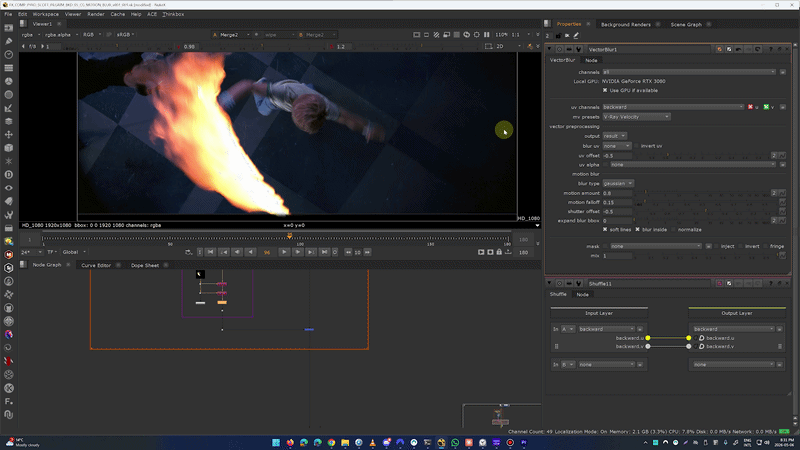Image resolution: width=800 pixels, height=450 pixels.
Task: Click the VectorBlur1 center node icon
Action: click(560, 49)
